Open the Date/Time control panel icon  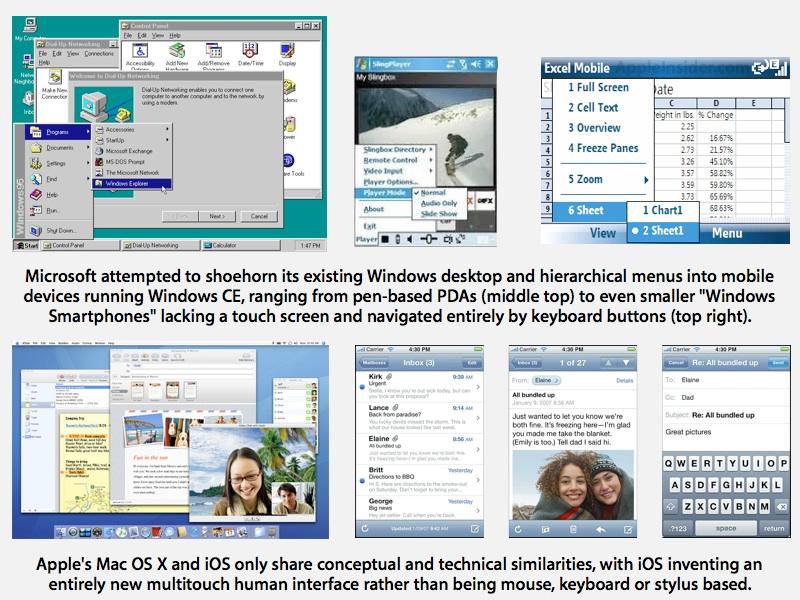tap(251, 55)
